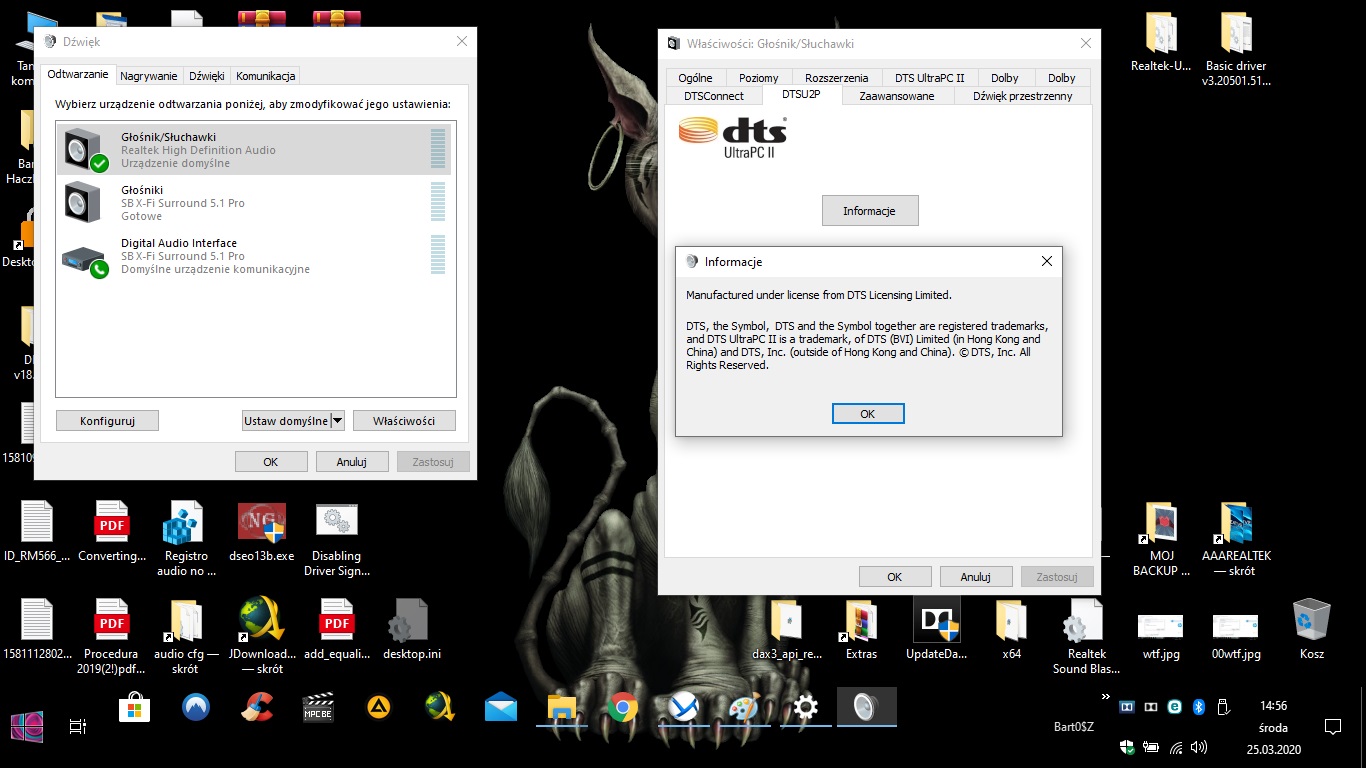Open the Bluetooth tray icon
This screenshot has width=1366, height=768.
point(1199,707)
